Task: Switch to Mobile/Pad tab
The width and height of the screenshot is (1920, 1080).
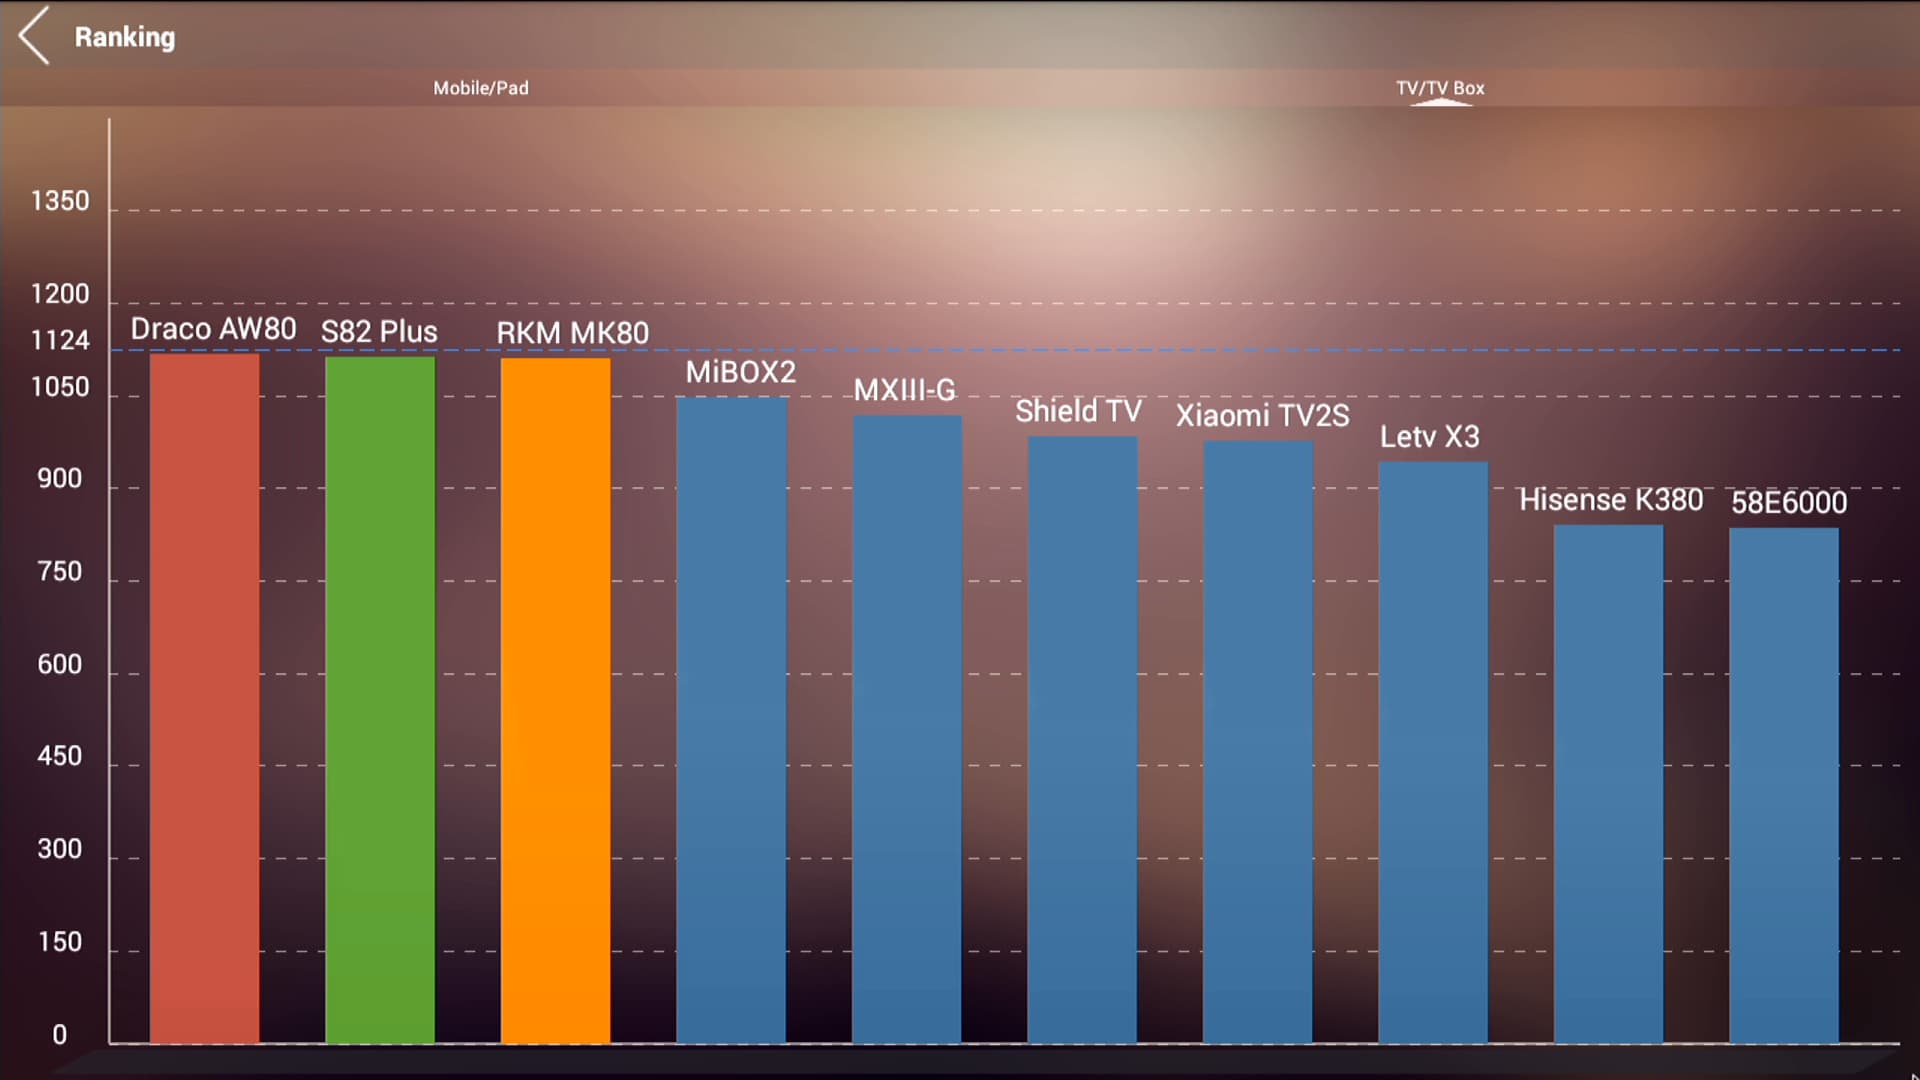Action: click(x=481, y=88)
